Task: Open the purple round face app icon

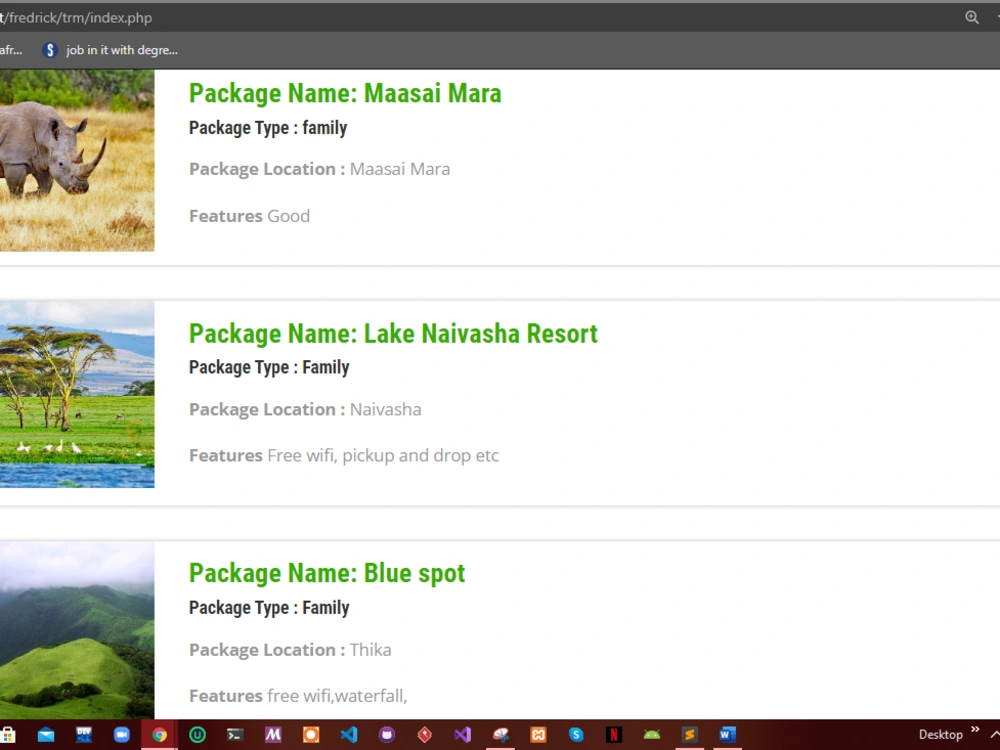Action: 387,735
